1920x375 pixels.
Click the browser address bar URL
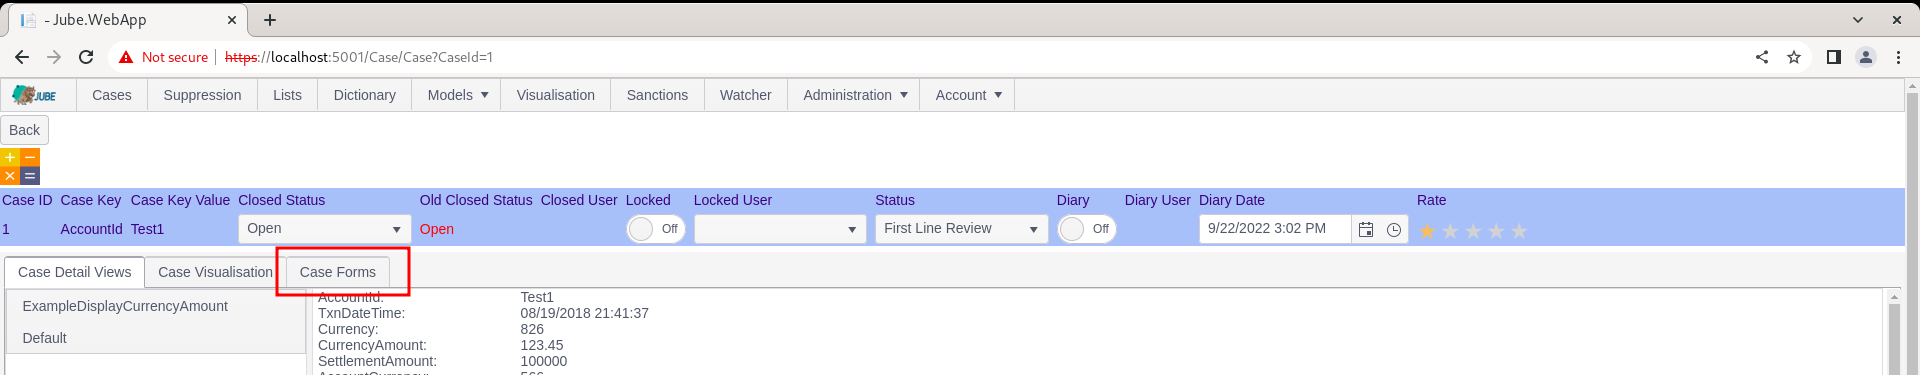pos(359,57)
